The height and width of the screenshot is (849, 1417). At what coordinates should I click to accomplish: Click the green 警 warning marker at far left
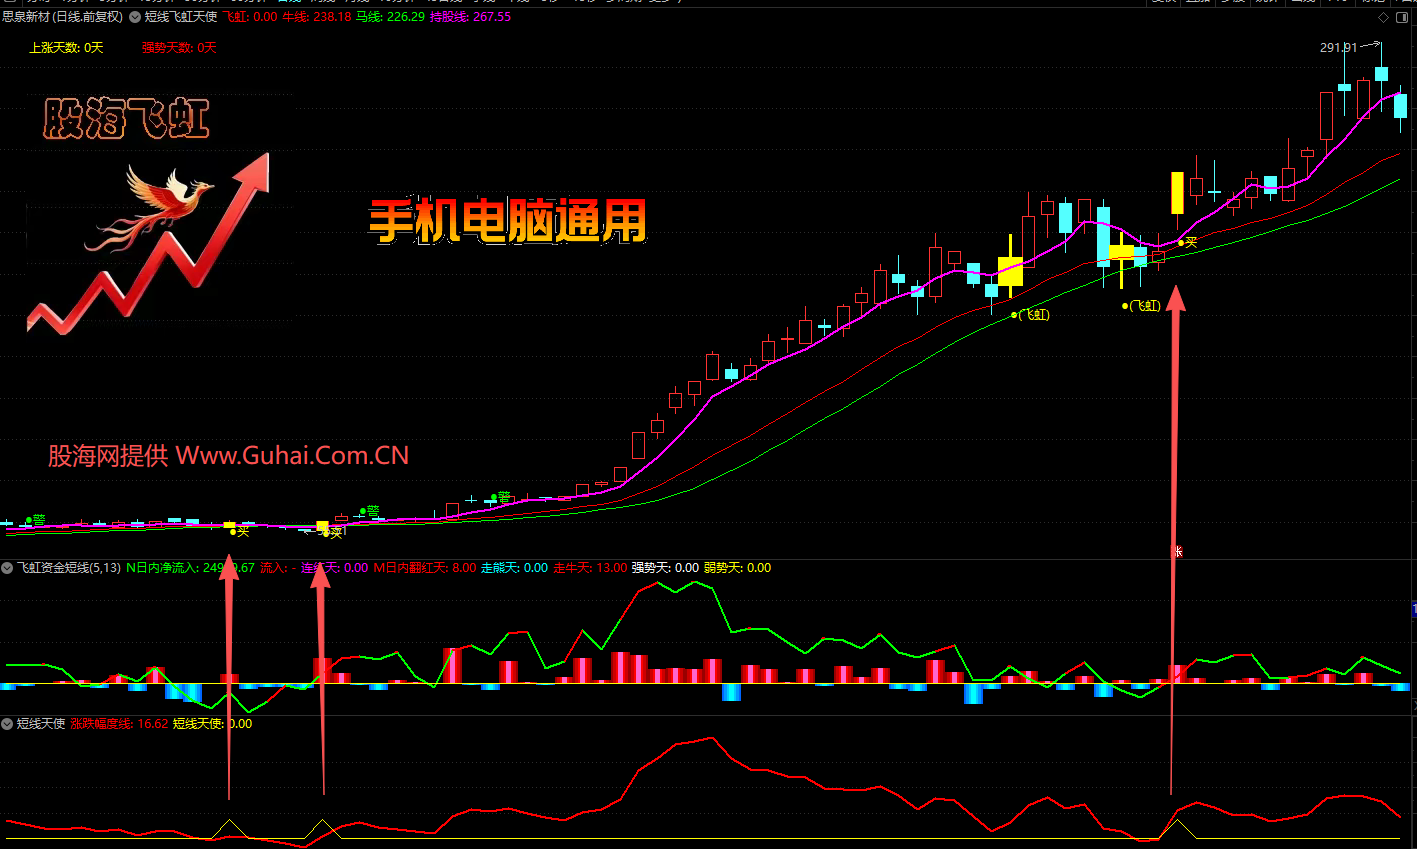36,520
